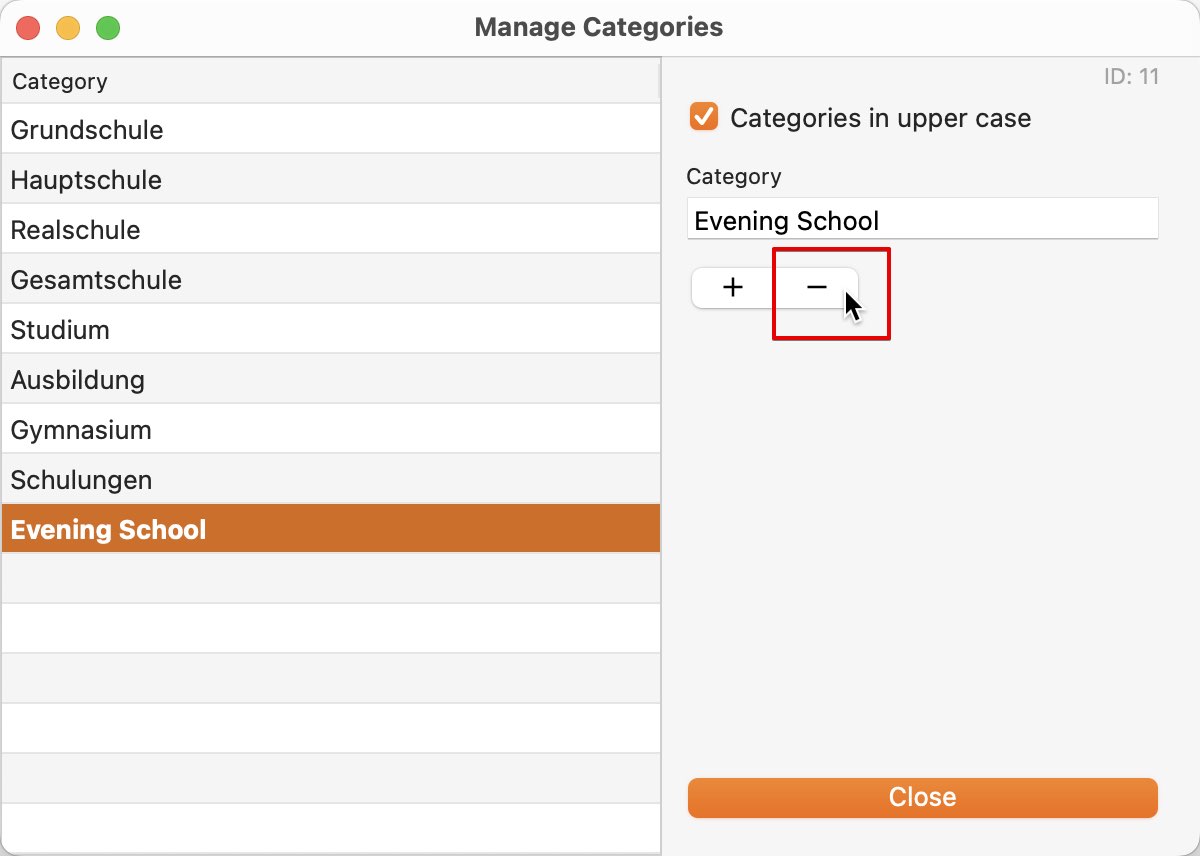Image resolution: width=1200 pixels, height=856 pixels.
Task: Select the Realschule category row
Action: 330,230
